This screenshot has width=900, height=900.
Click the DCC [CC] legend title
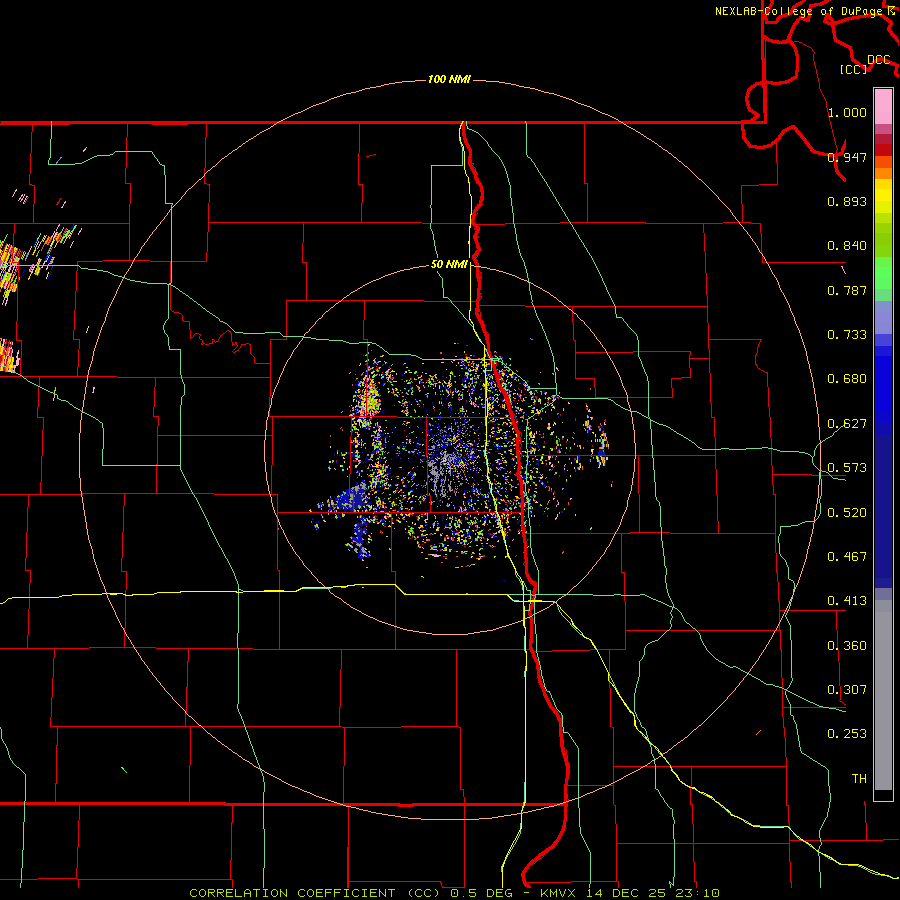[866, 64]
